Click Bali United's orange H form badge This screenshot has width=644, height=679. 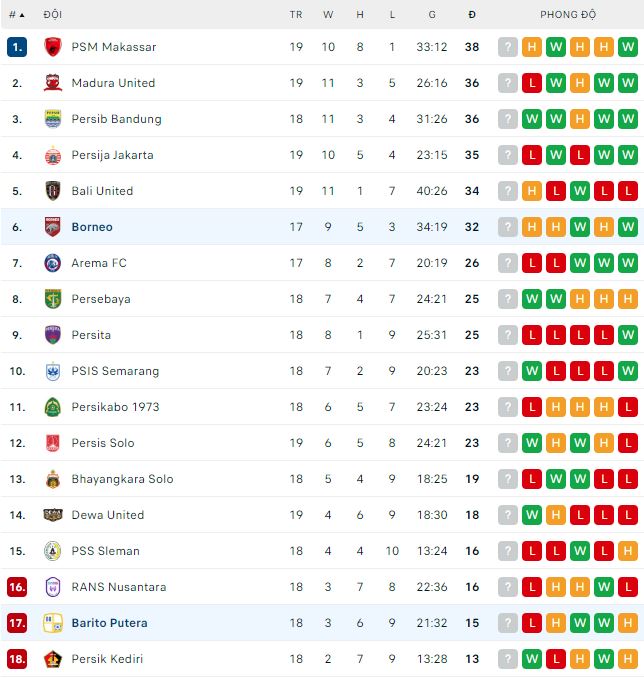pos(532,191)
